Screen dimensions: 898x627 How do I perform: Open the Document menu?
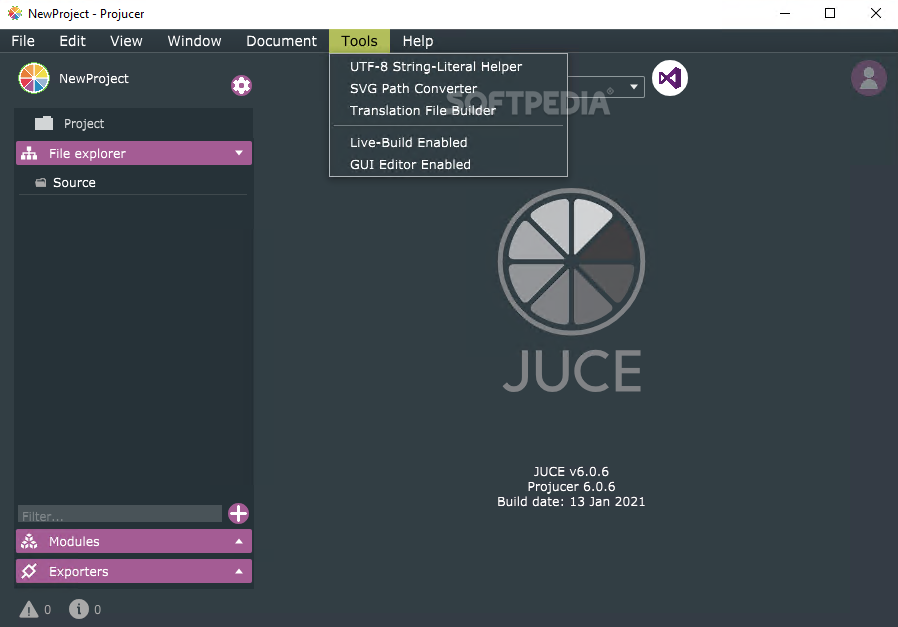[281, 41]
